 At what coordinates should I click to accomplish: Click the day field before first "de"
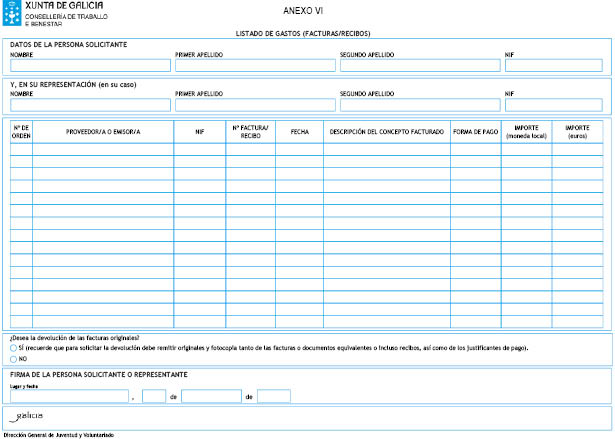(x=154, y=396)
